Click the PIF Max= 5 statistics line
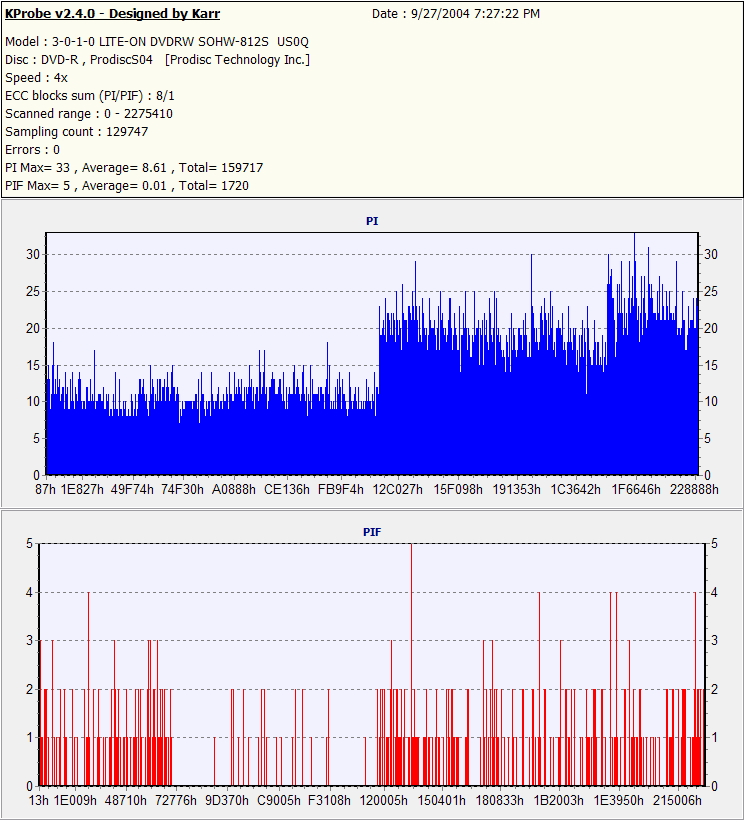Screen dimensions: 744x820 pyautogui.click(x=127, y=185)
